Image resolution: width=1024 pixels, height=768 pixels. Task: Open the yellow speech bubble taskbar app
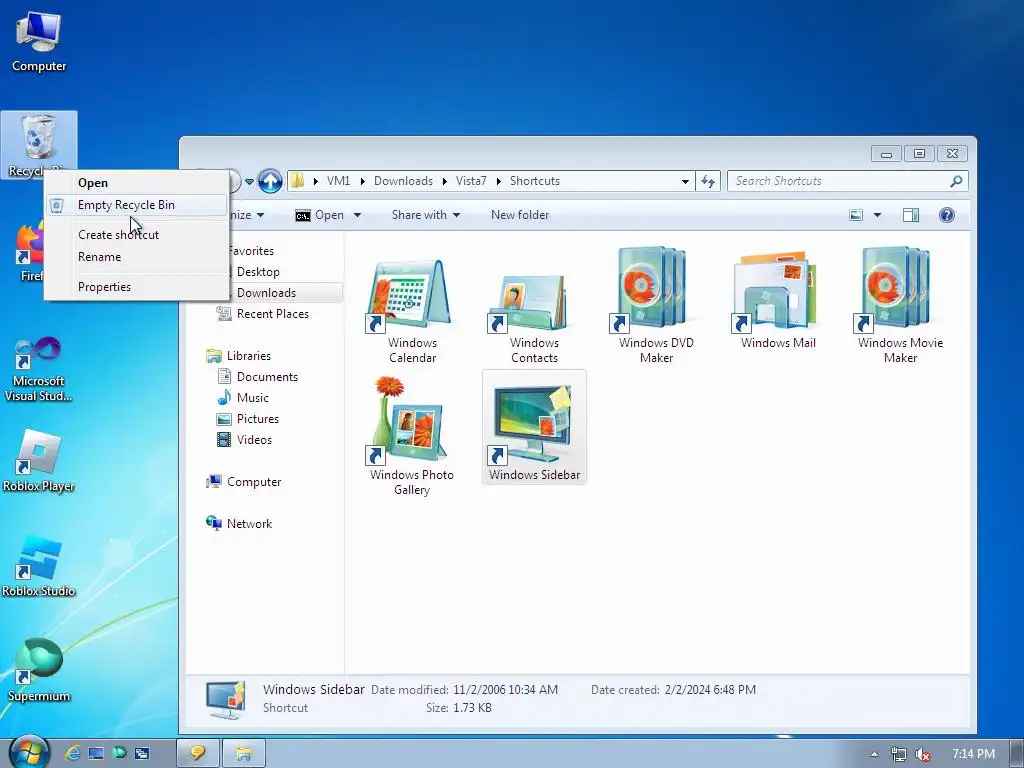[x=198, y=754]
